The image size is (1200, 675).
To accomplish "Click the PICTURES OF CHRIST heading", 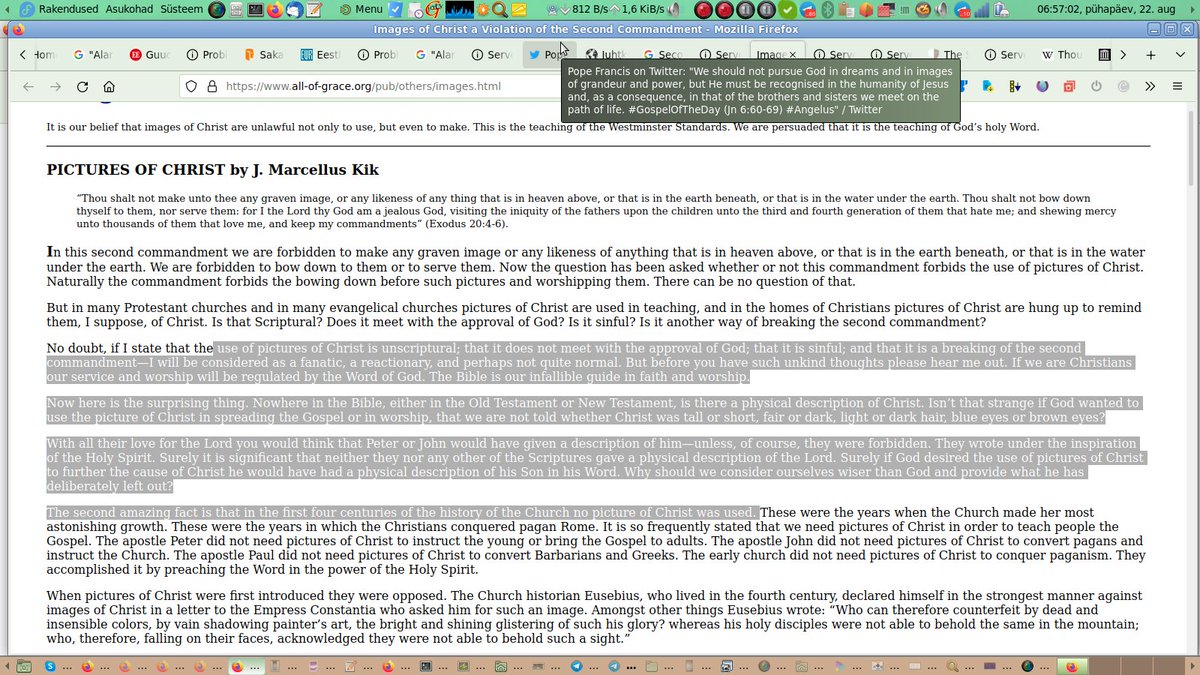I will click(x=212, y=170).
